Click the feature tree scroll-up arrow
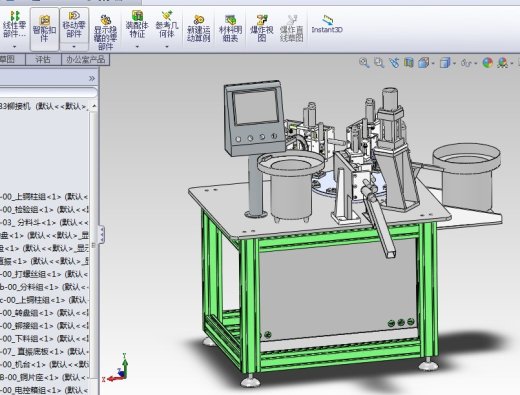This screenshot has height=395, width=520. point(94,106)
